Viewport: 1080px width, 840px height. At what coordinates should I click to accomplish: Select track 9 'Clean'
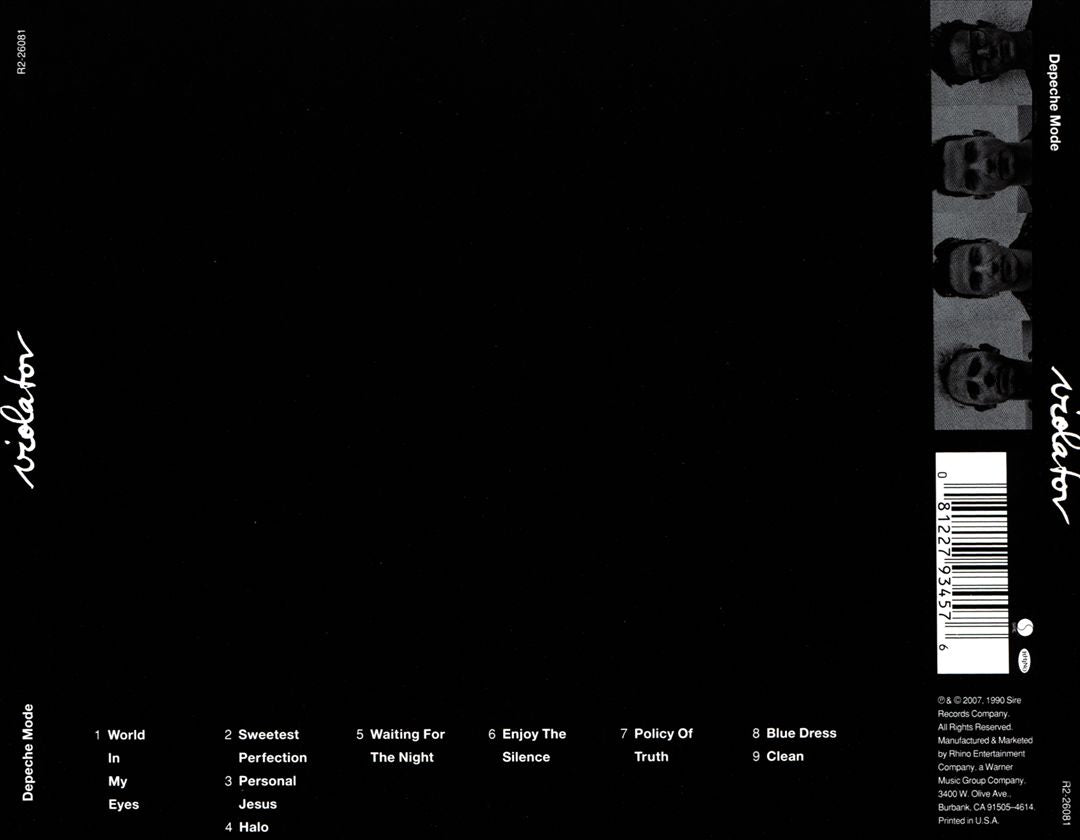[x=785, y=756]
